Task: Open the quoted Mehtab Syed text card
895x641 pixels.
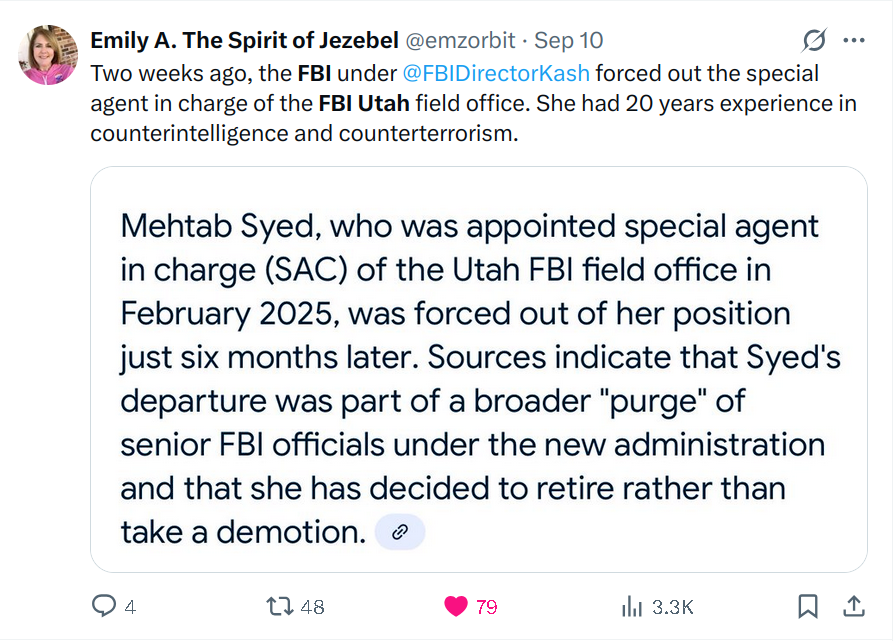Action: [479, 369]
